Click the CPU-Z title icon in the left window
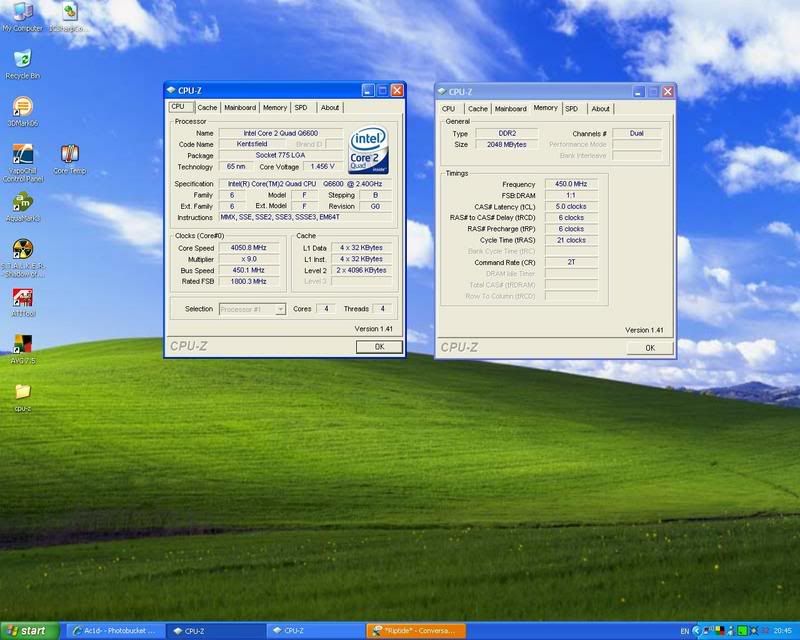Viewport: 800px width, 640px height. 171,90
